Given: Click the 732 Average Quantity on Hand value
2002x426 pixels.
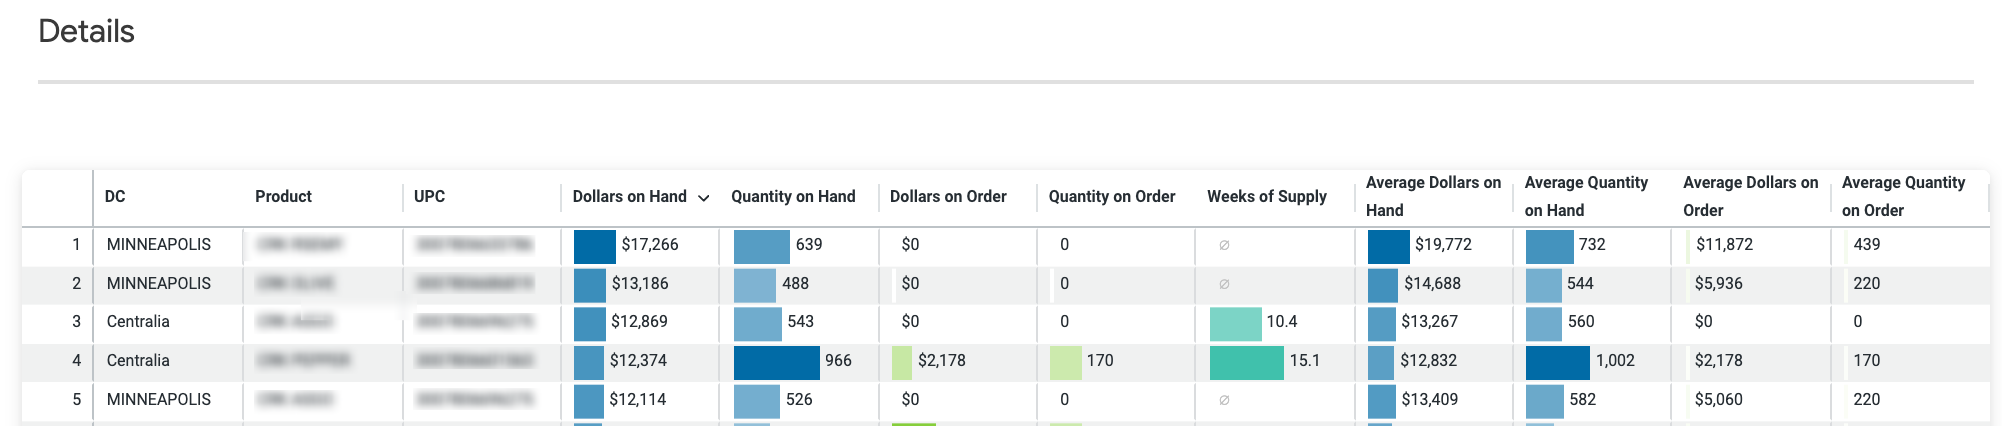Looking at the screenshot, I should [x=1592, y=244].
